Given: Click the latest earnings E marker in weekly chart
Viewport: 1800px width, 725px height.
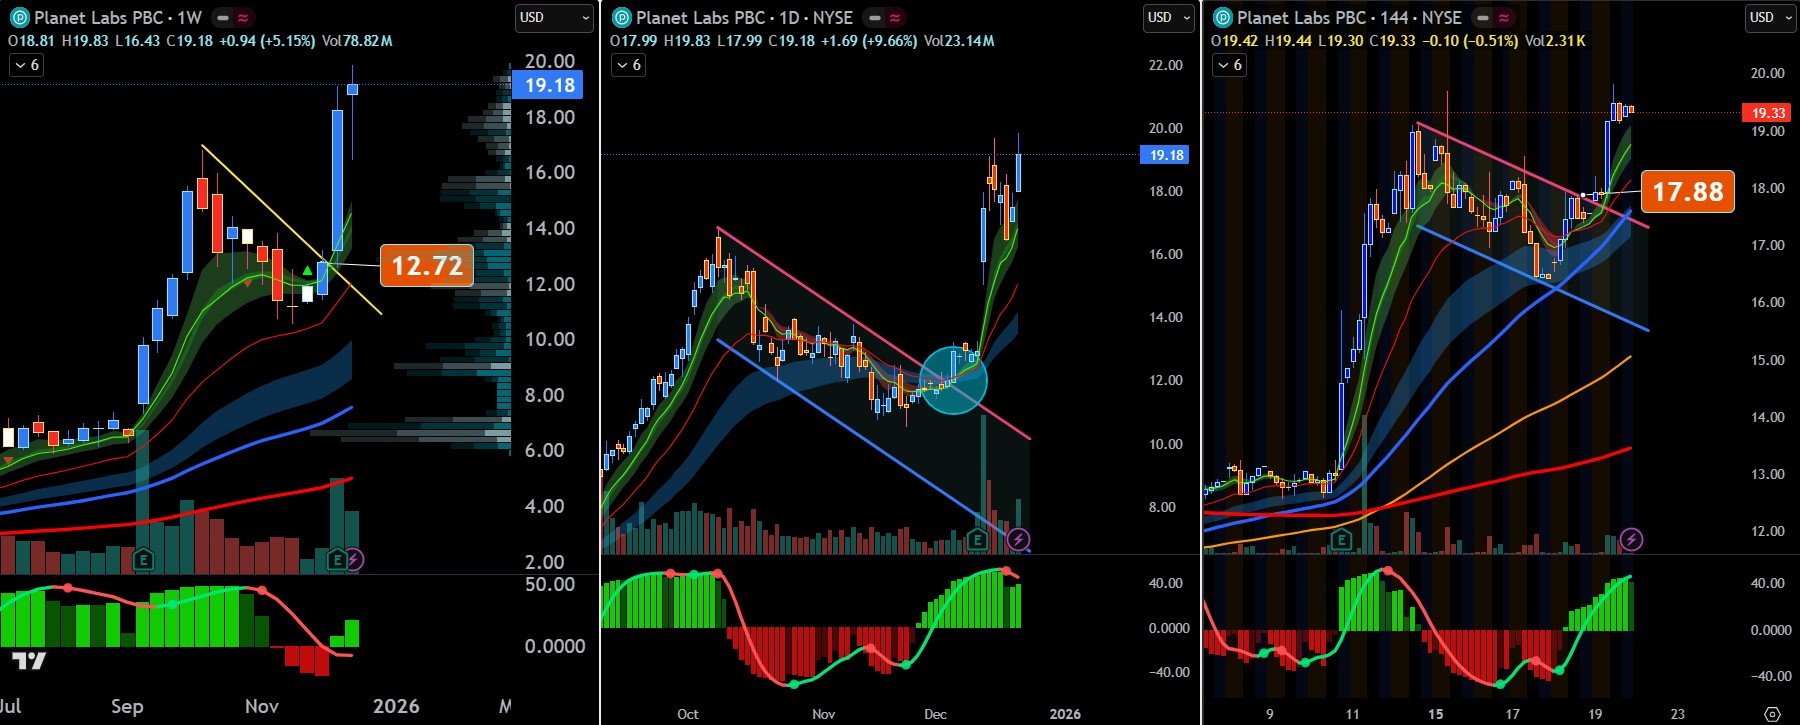Looking at the screenshot, I should pos(337,559).
